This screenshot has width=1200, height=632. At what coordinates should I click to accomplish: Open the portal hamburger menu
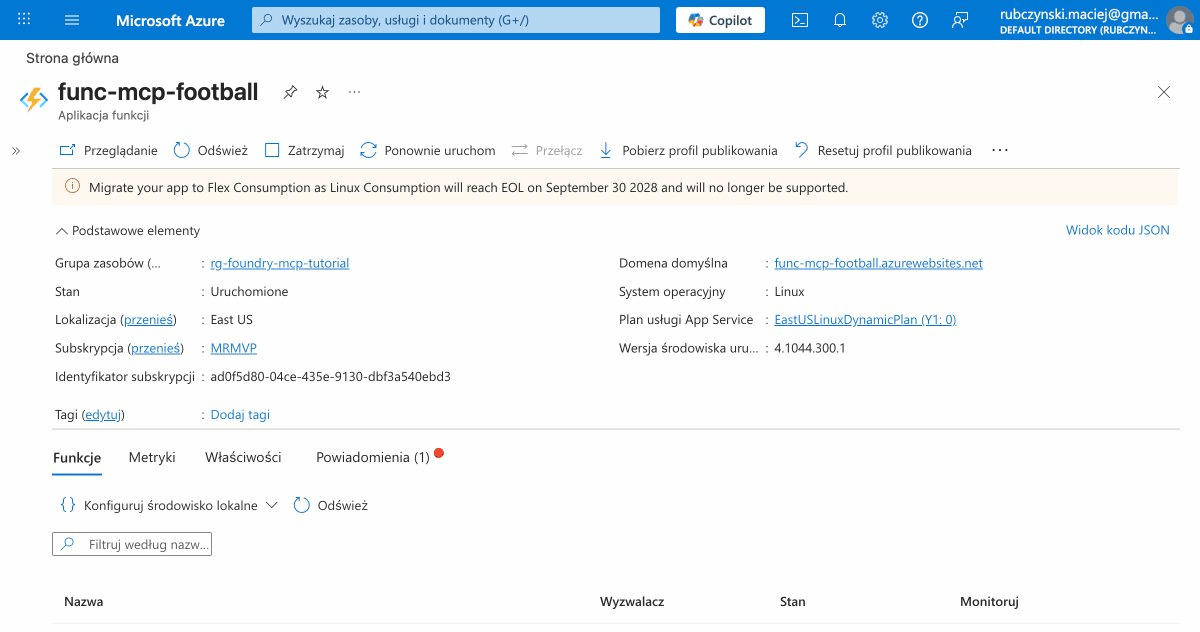pyautogui.click(x=72, y=20)
